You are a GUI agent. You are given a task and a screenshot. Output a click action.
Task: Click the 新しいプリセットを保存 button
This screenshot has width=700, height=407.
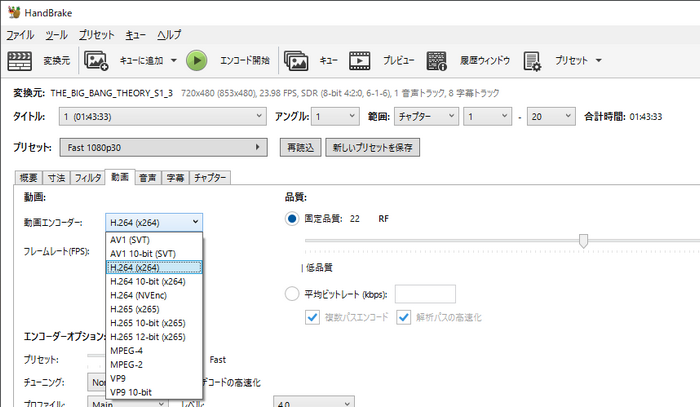point(373,147)
